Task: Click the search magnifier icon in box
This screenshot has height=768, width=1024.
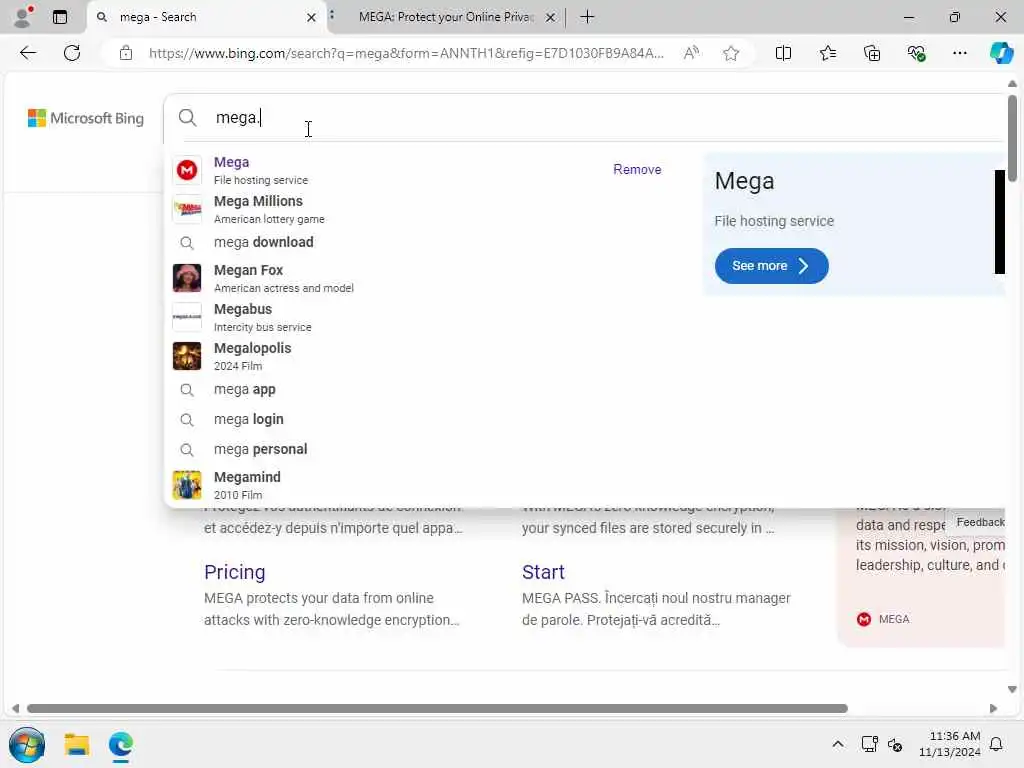Action: [187, 118]
